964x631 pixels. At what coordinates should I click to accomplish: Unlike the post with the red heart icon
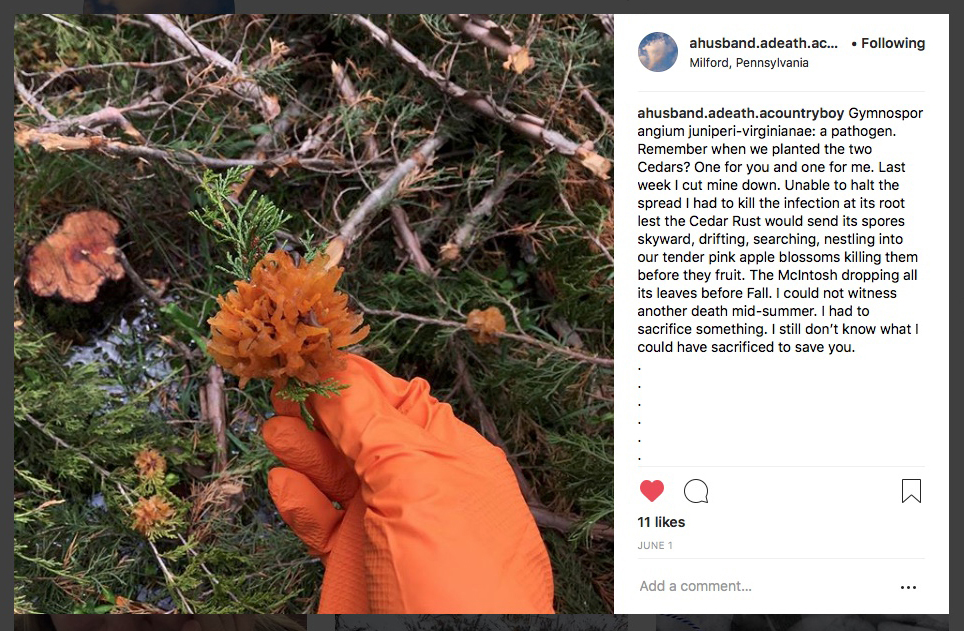(652, 491)
